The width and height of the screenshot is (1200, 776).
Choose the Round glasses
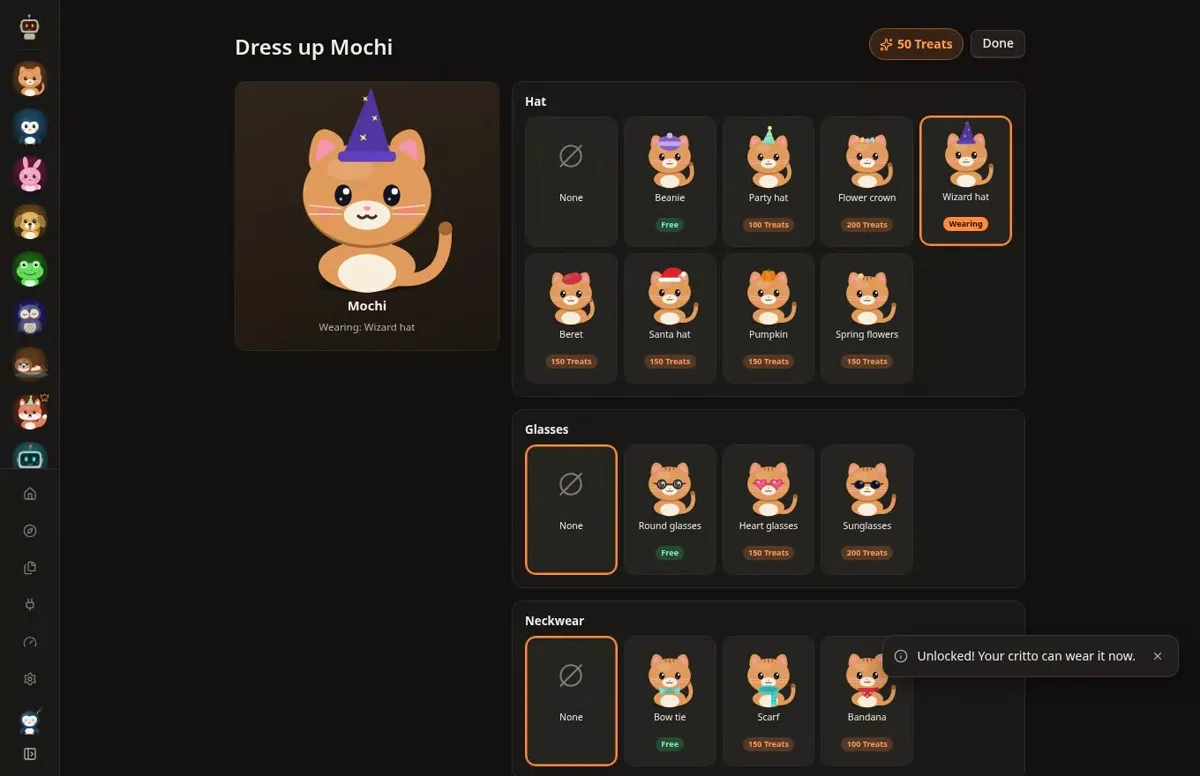[x=670, y=509]
